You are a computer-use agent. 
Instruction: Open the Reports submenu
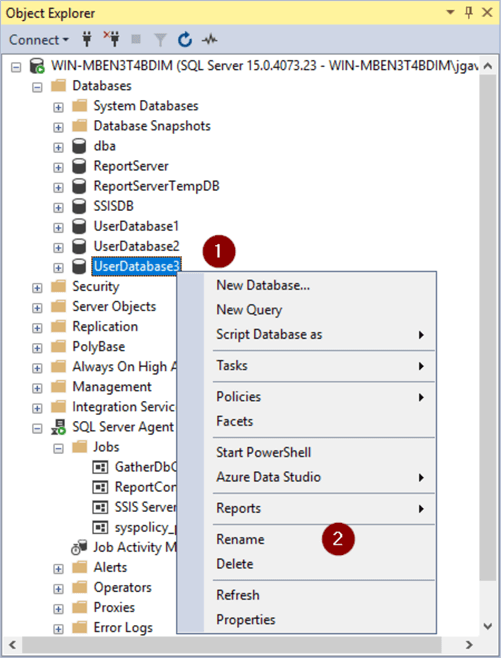tap(320, 508)
